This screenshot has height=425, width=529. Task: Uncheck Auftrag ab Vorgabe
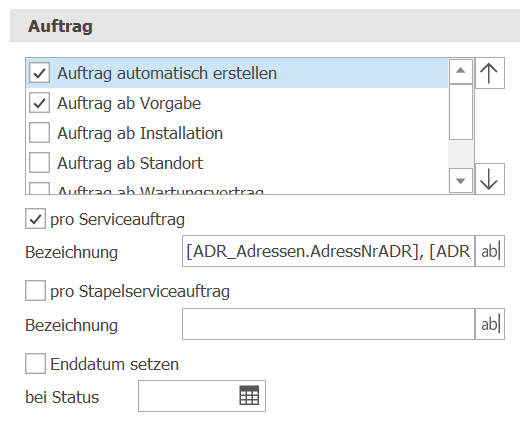[x=39, y=103]
